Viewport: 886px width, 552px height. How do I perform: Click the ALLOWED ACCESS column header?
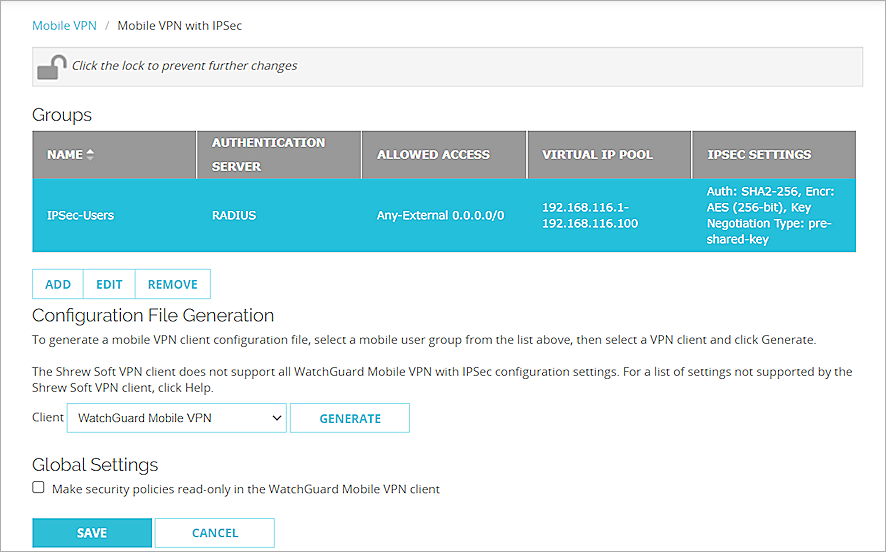pyautogui.click(x=444, y=155)
